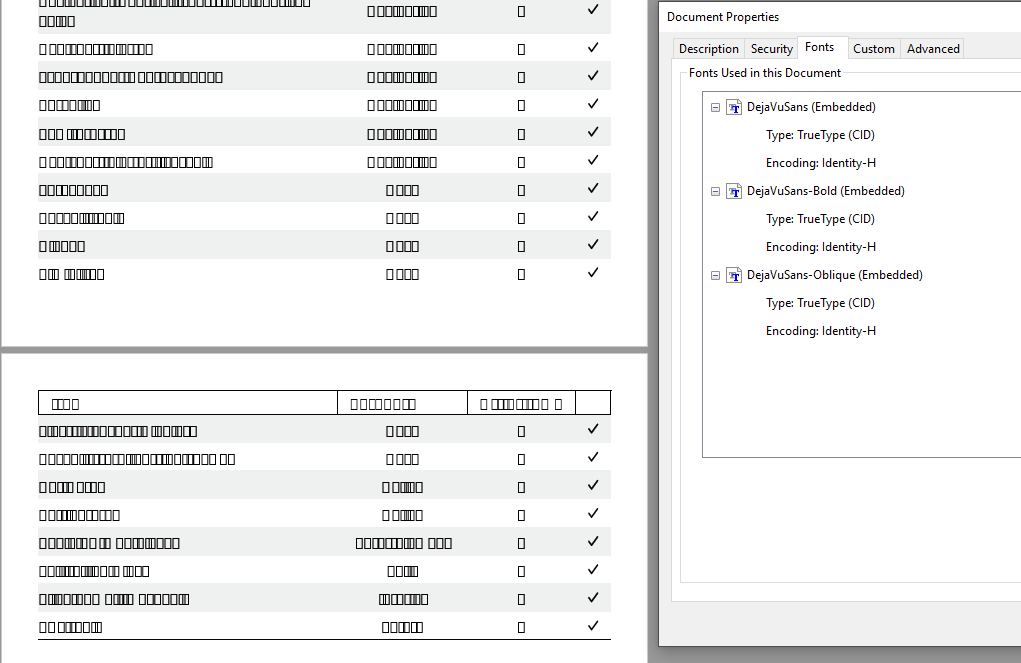
Task: Switch to the Description tab
Action: 708,48
